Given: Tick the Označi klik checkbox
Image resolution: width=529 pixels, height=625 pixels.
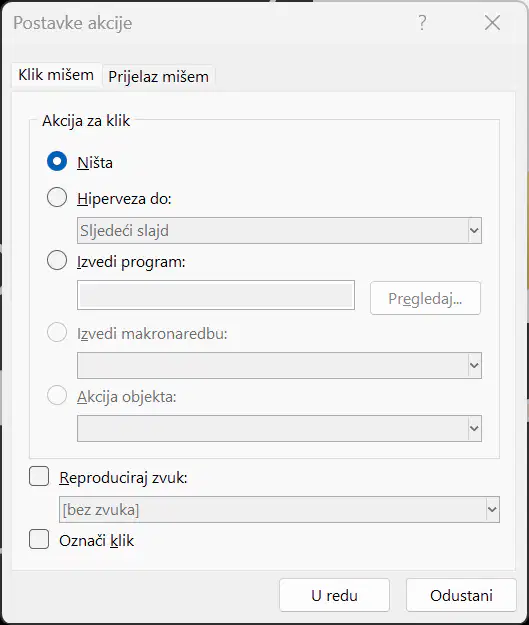Looking at the screenshot, I should [39, 539].
